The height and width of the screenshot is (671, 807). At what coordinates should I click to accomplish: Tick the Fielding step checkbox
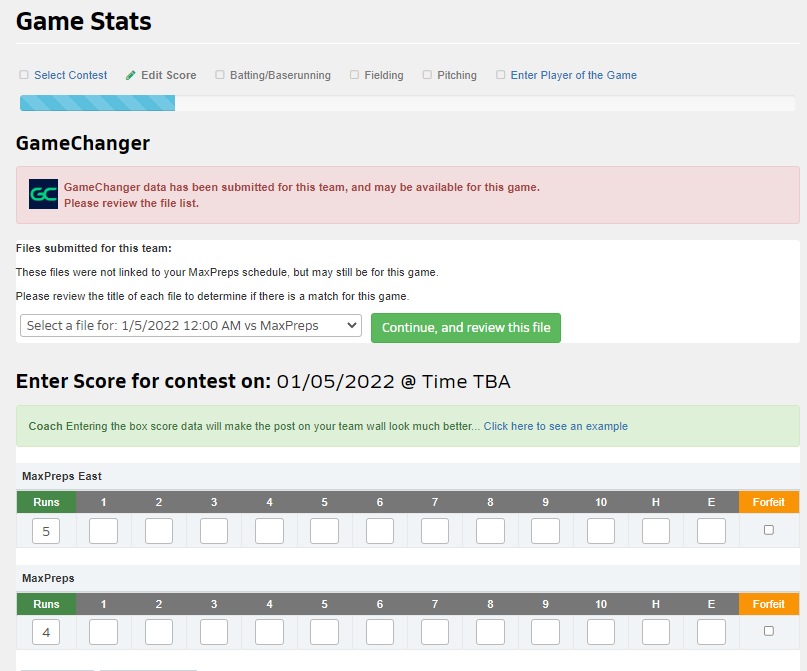coord(354,75)
